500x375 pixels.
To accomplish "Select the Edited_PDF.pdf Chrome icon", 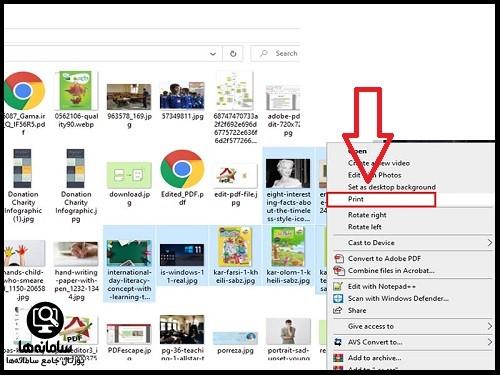I will point(182,169).
